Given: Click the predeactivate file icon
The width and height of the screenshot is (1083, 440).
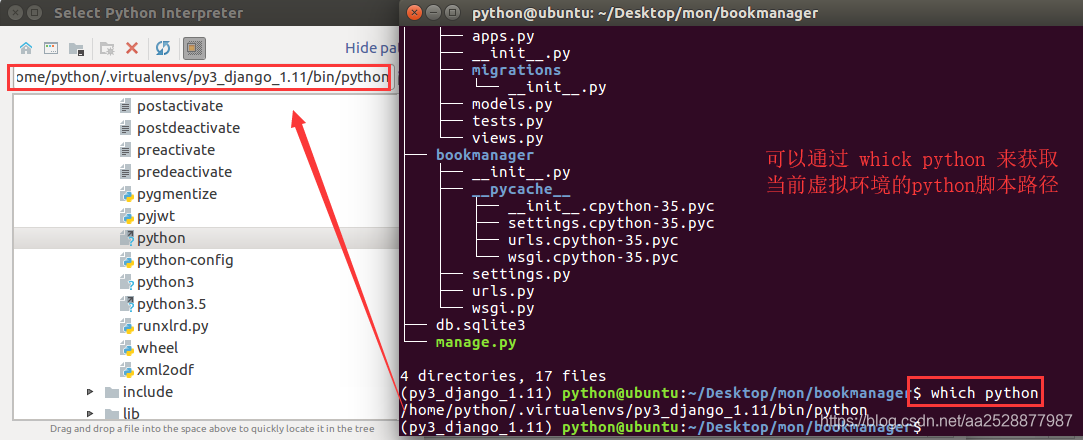Looking at the screenshot, I should point(125,172).
